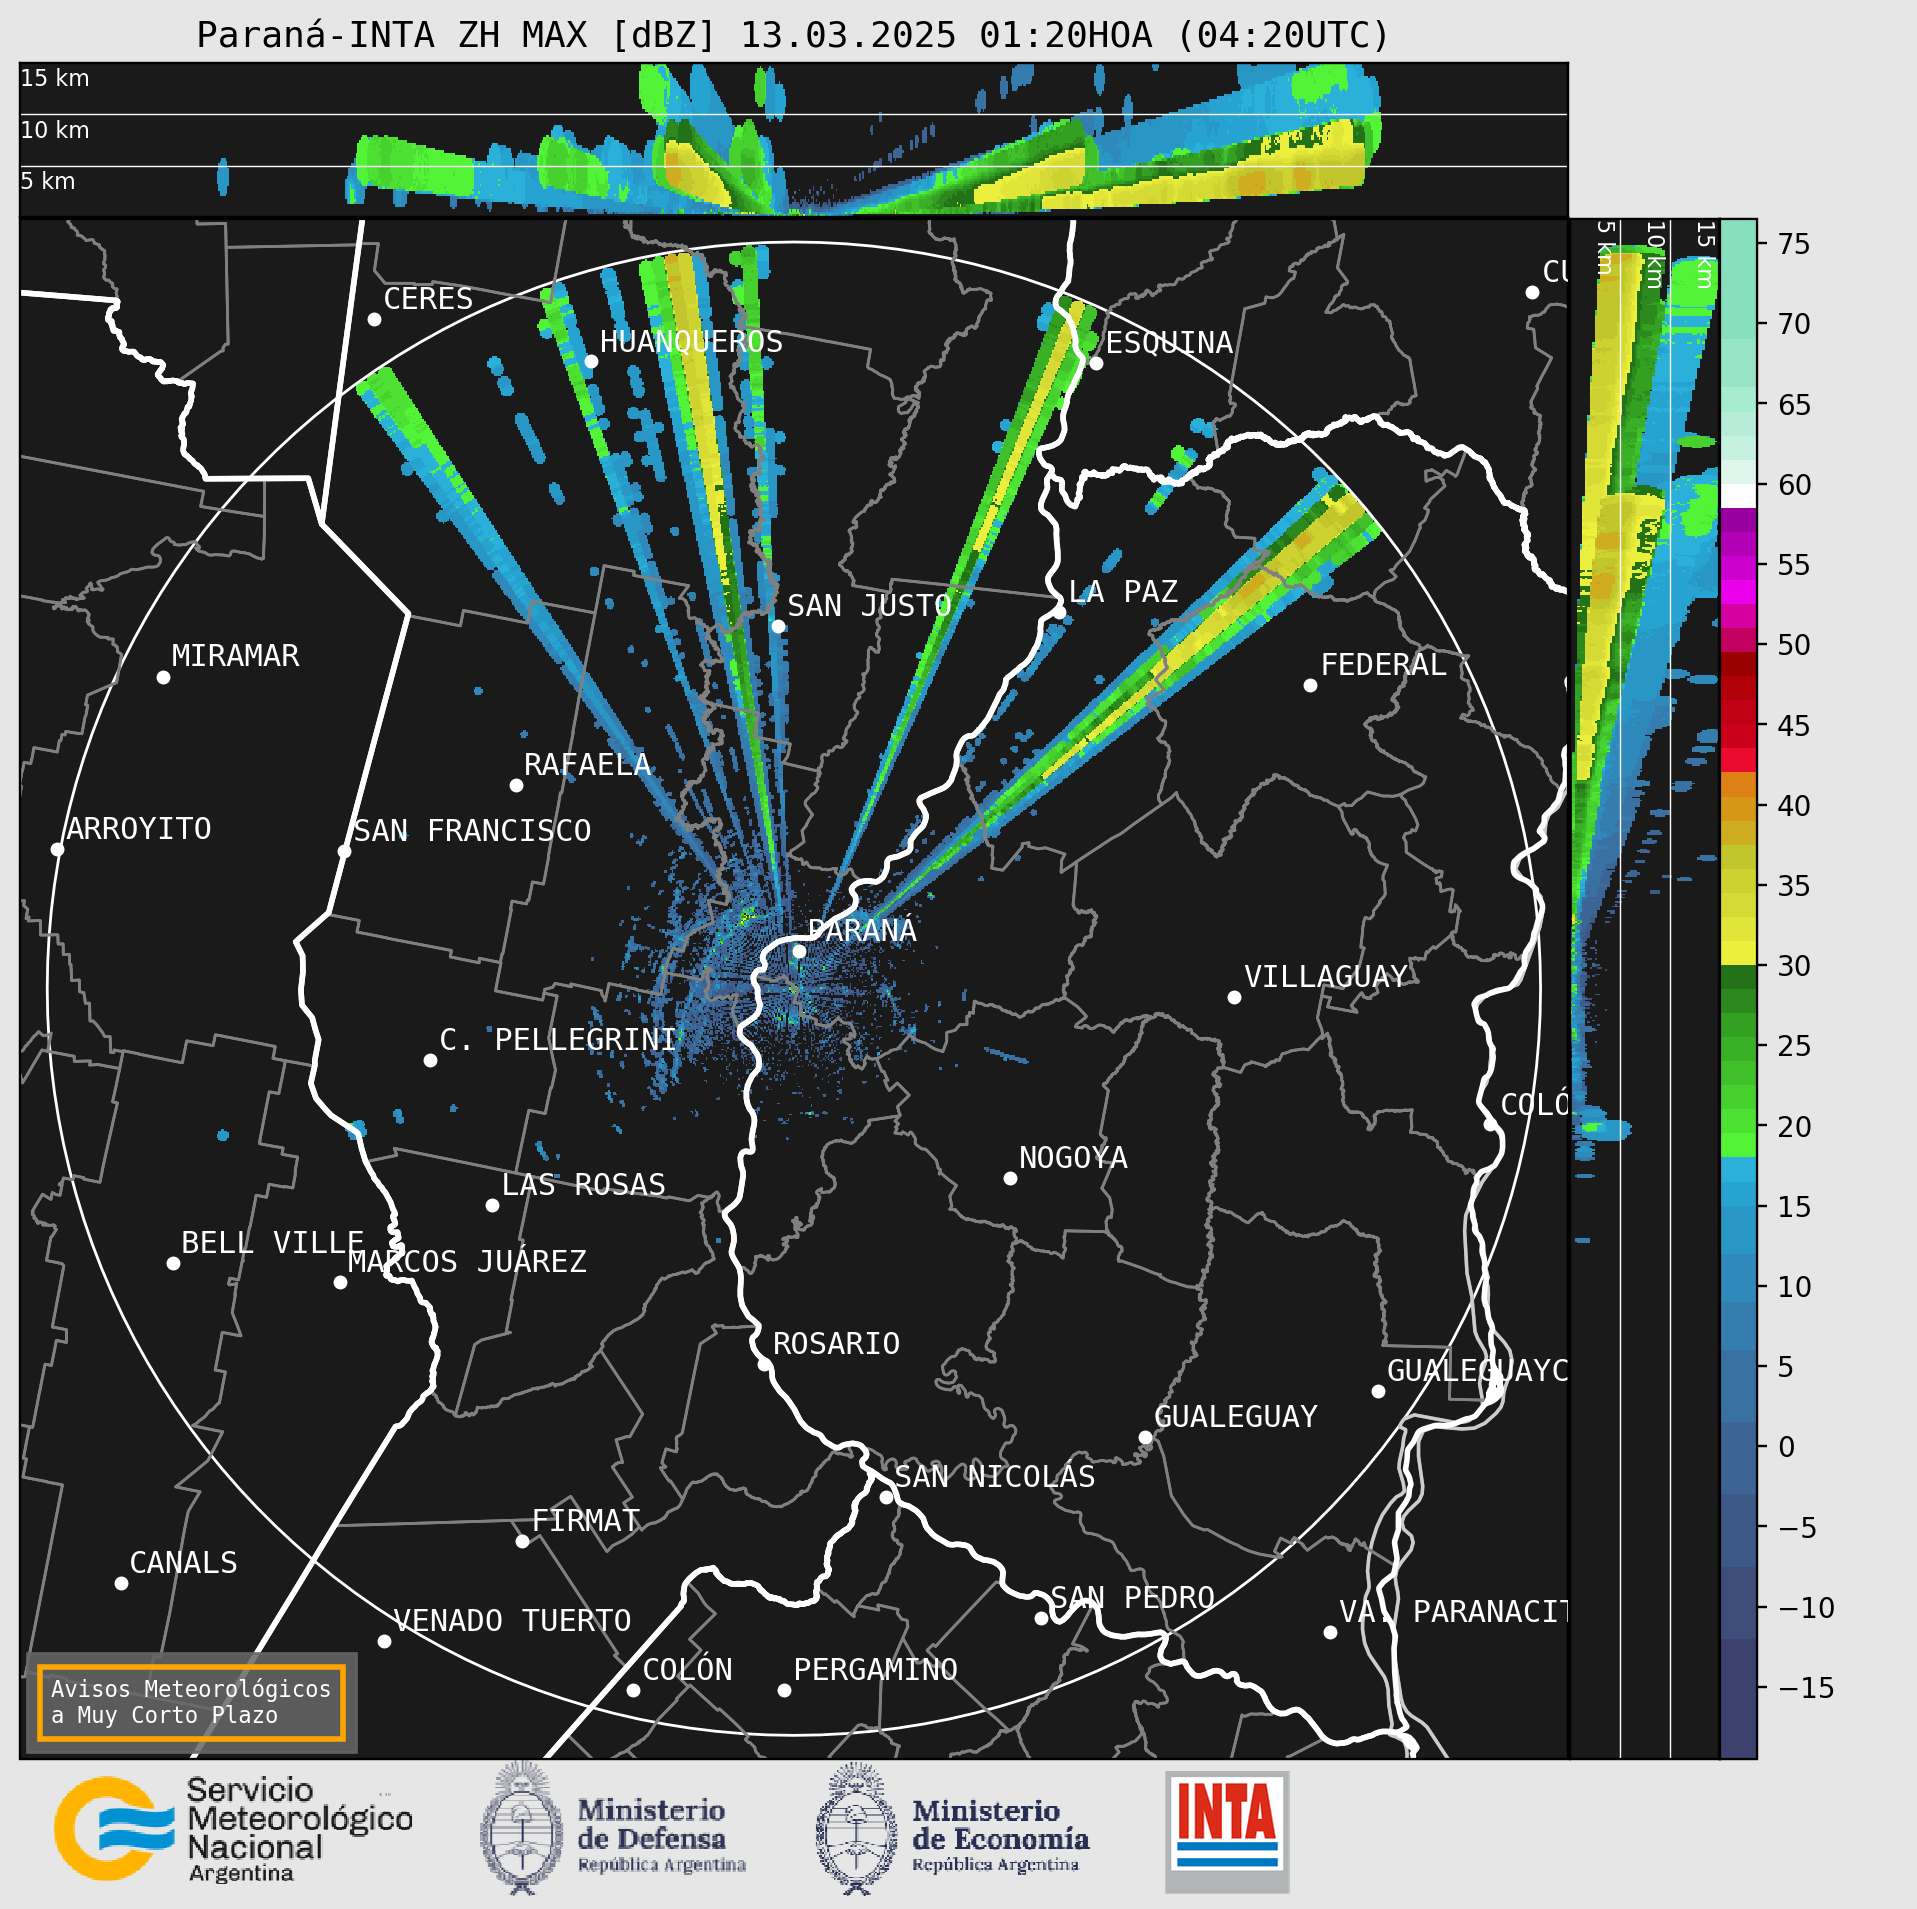
Task: Click the PERGAMINO city marker dot
Action: (x=784, y=1690)
